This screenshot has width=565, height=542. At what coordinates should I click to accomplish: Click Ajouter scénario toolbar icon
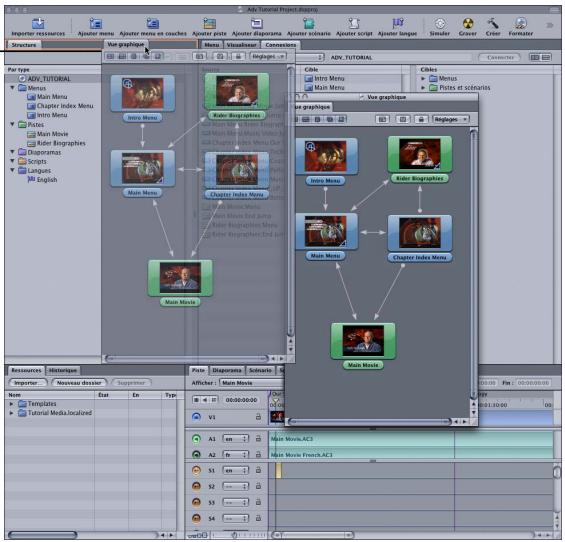click(308, 23)
